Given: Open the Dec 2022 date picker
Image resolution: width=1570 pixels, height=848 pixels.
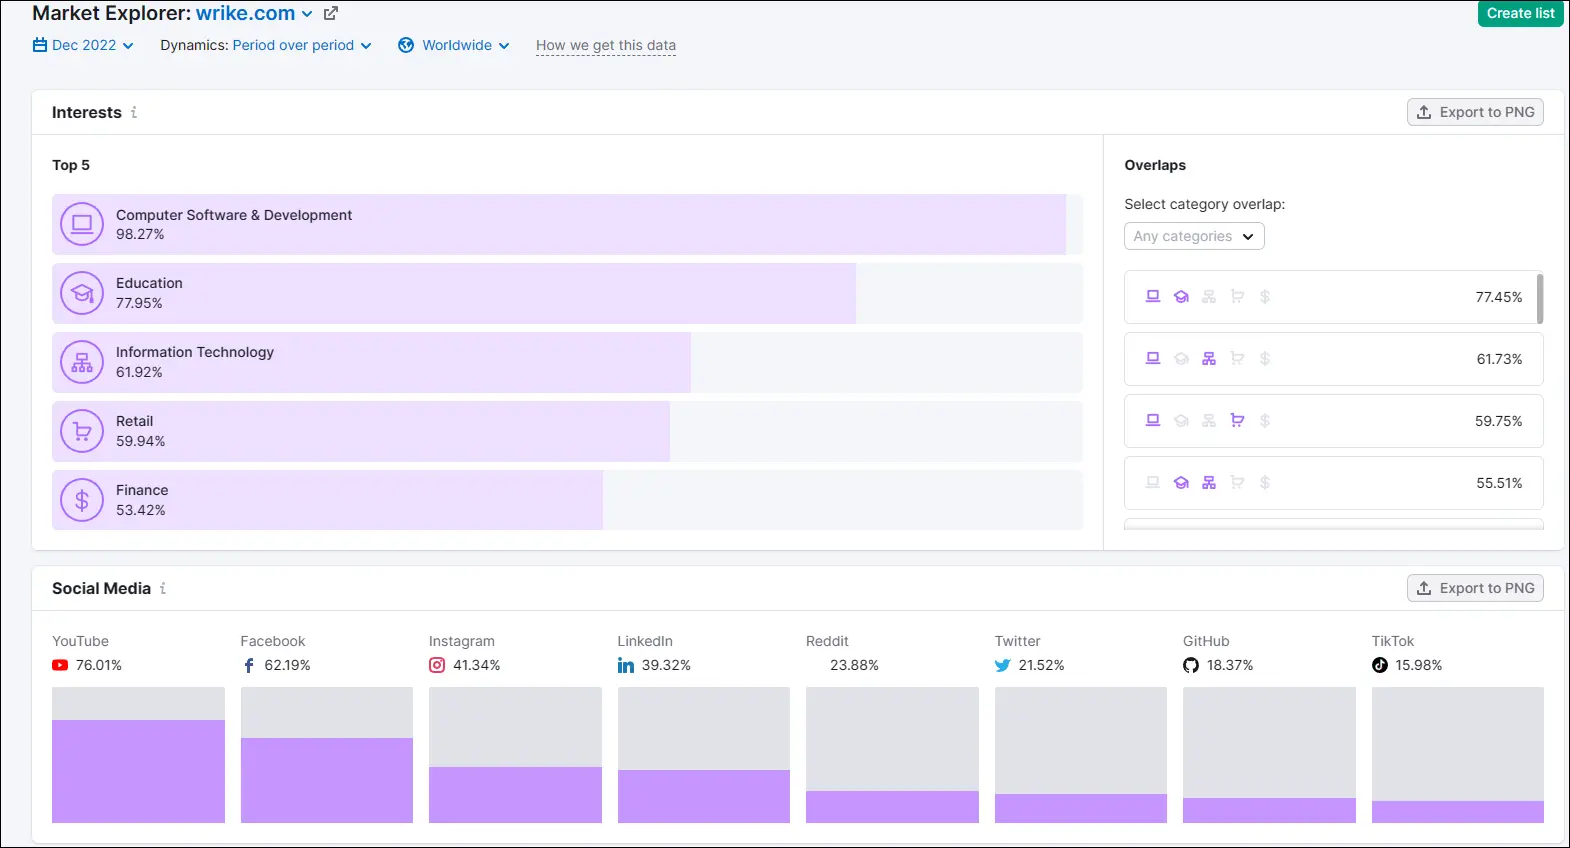Looking at the screenshot, I should coord(83,45).
